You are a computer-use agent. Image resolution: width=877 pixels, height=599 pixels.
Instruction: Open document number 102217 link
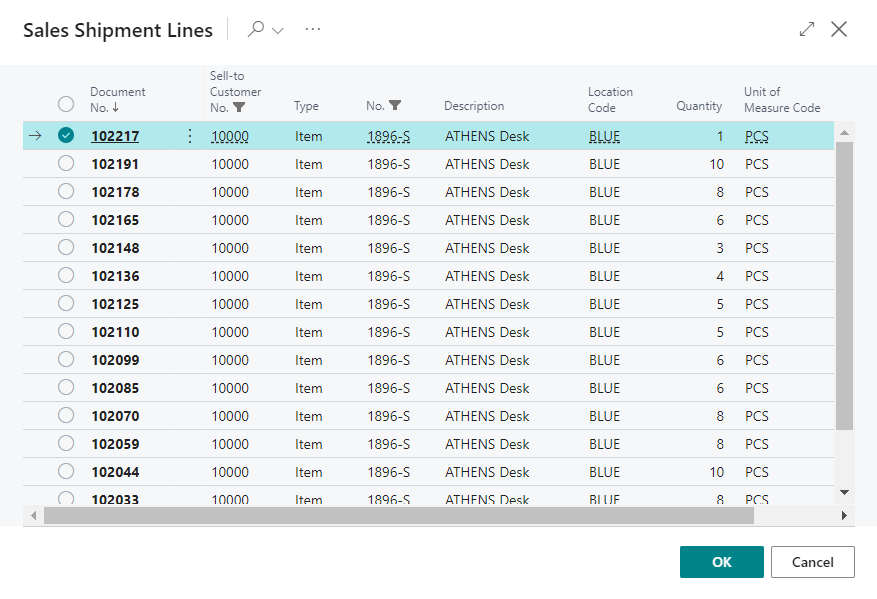click(115, 136)
